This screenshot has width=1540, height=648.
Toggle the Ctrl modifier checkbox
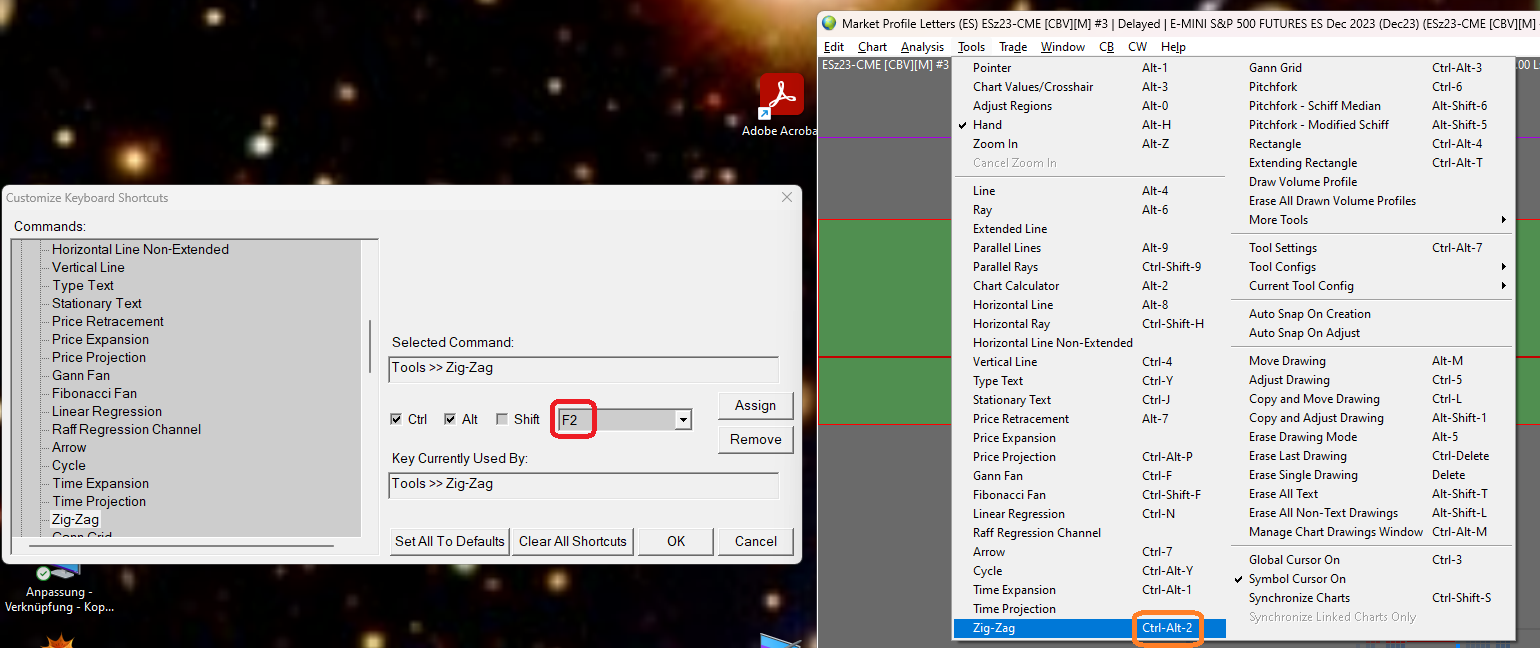[x=397, y=419]
